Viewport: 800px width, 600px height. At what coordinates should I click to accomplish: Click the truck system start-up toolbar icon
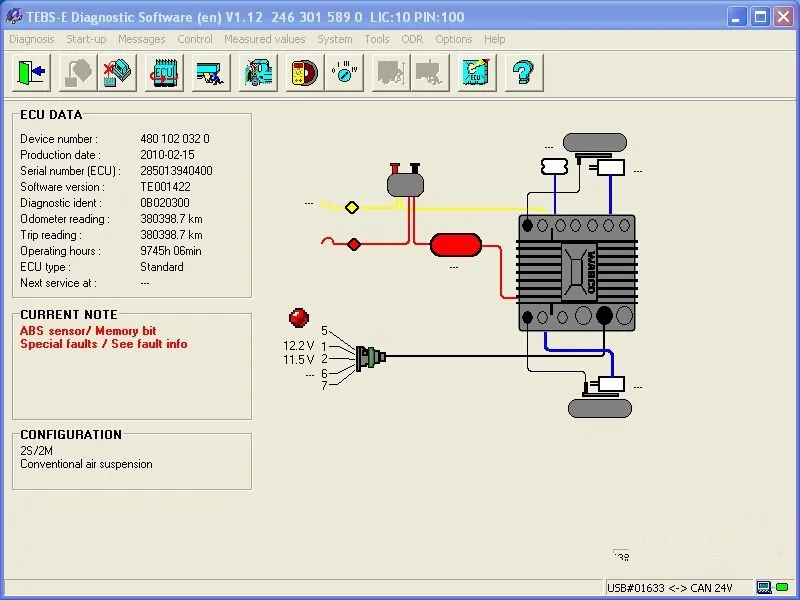[x=258, y=73]
